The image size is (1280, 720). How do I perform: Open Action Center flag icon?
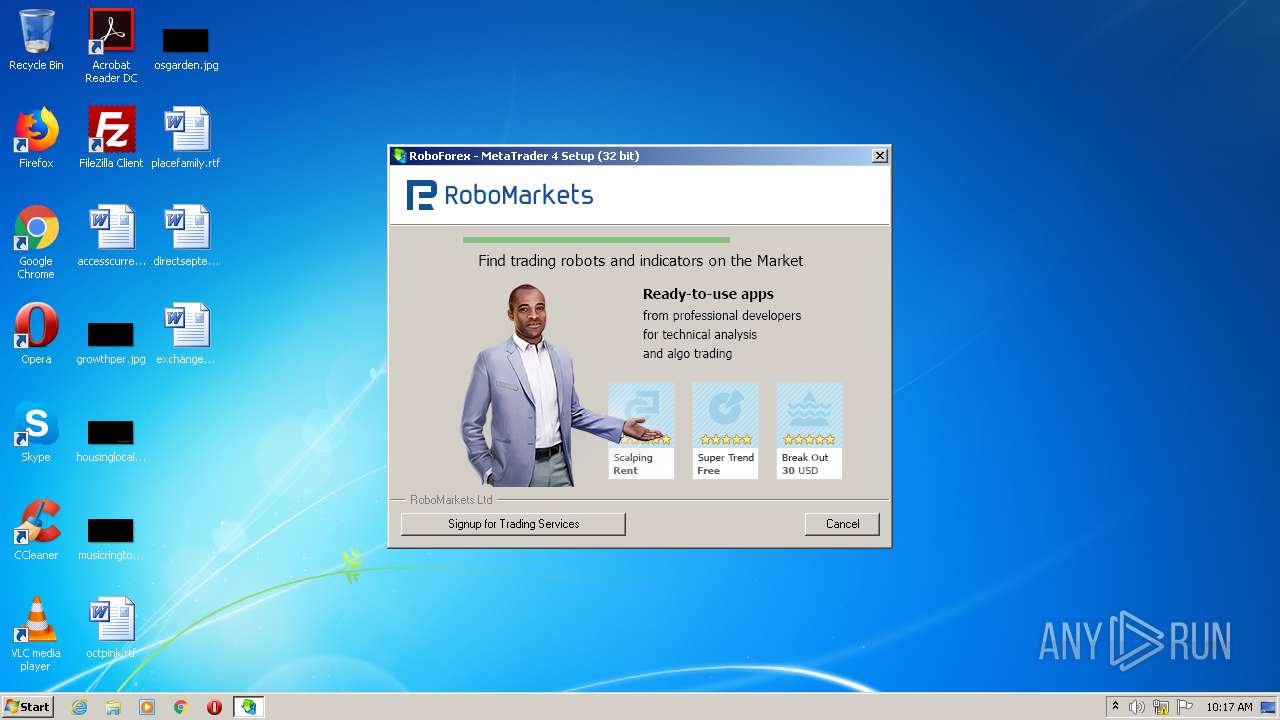click(x=1185, y=707)
